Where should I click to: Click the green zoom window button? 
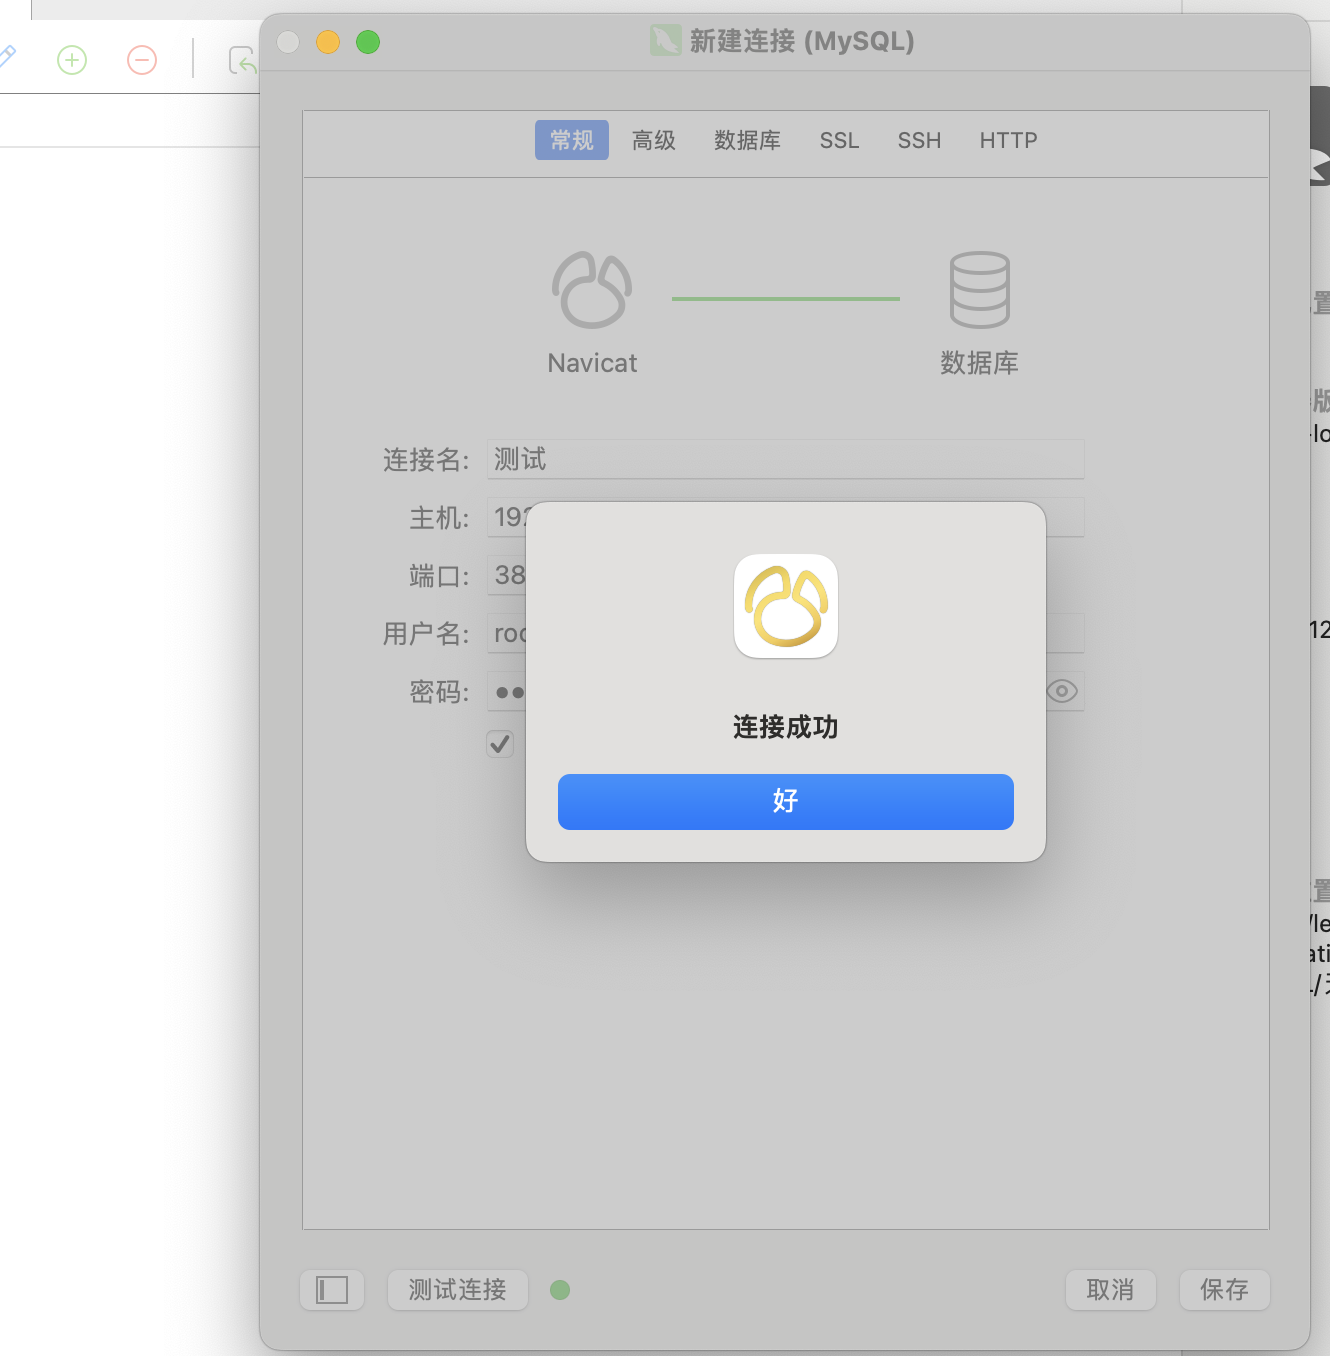(x=368, y=42)
